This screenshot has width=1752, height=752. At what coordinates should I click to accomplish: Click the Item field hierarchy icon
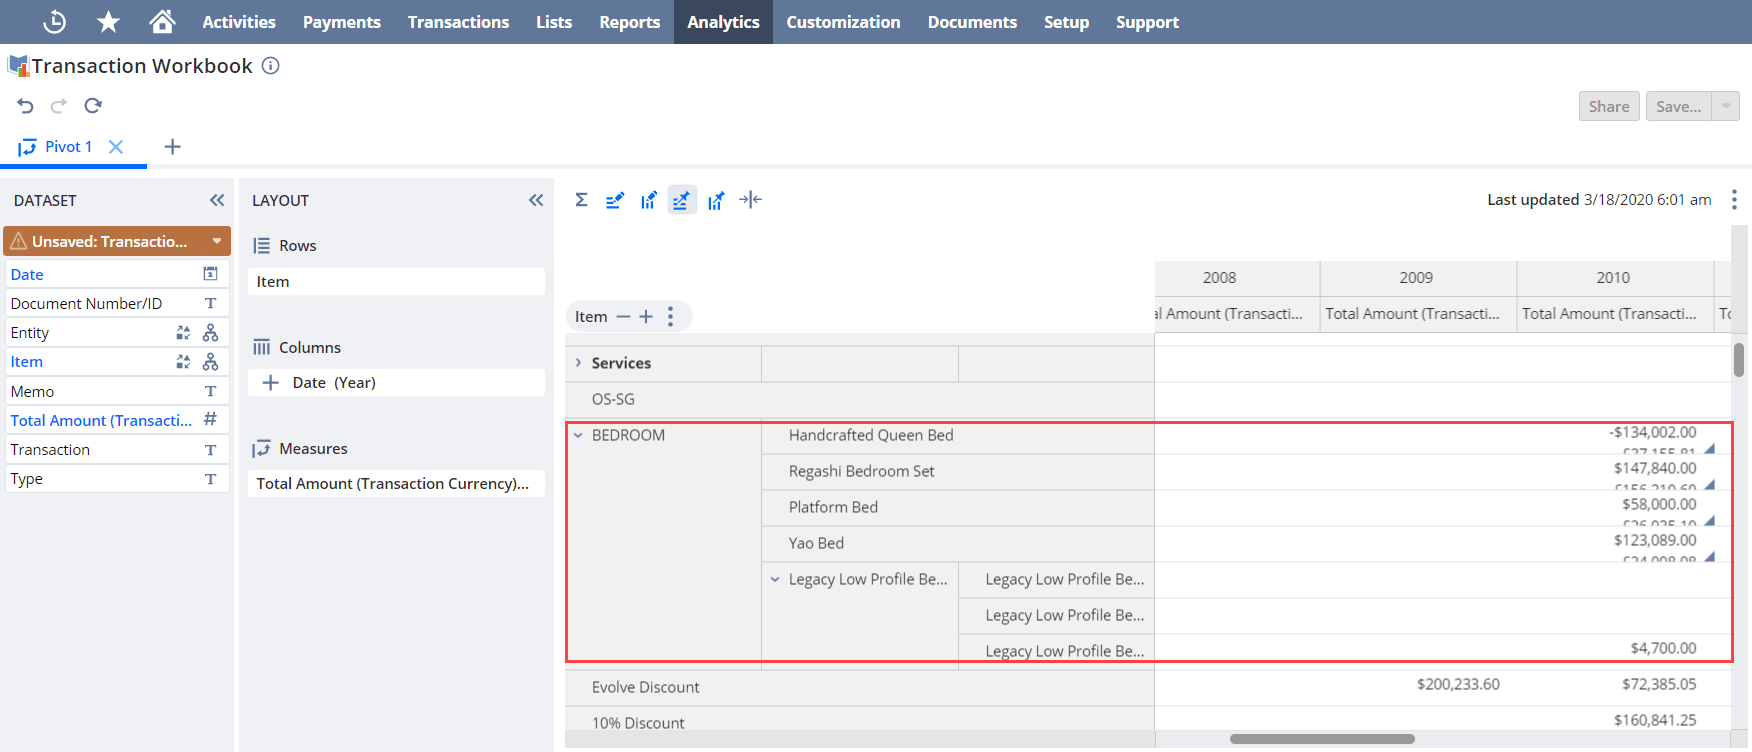210,361
